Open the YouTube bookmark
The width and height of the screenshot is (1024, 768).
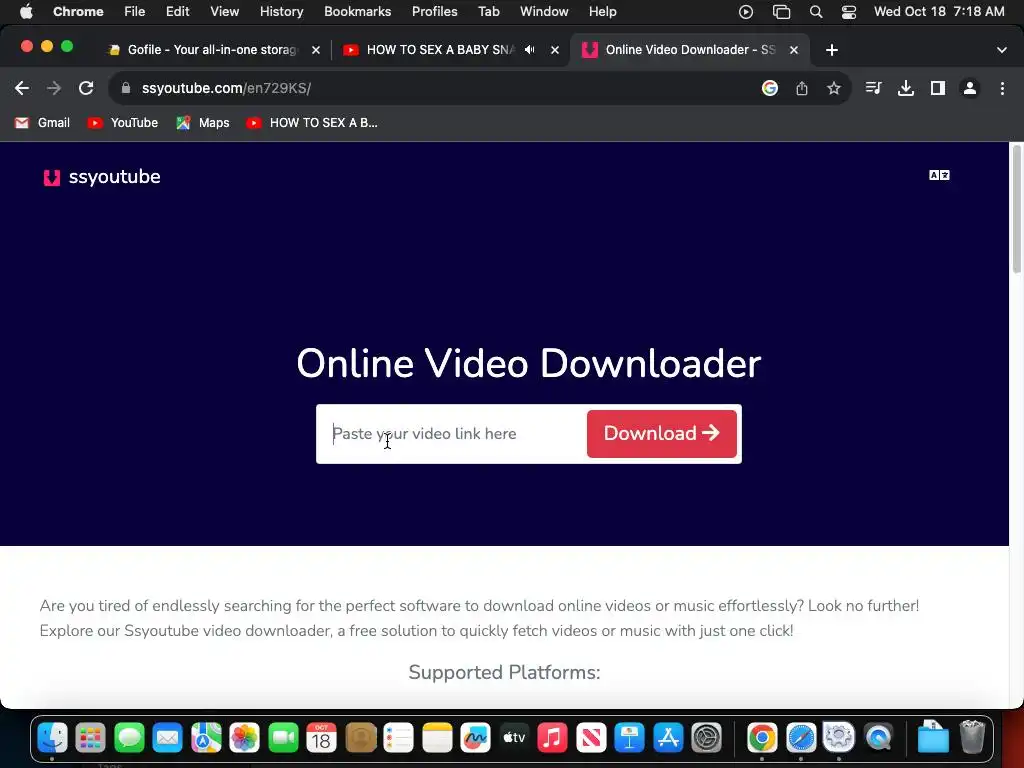pos(123,123)
